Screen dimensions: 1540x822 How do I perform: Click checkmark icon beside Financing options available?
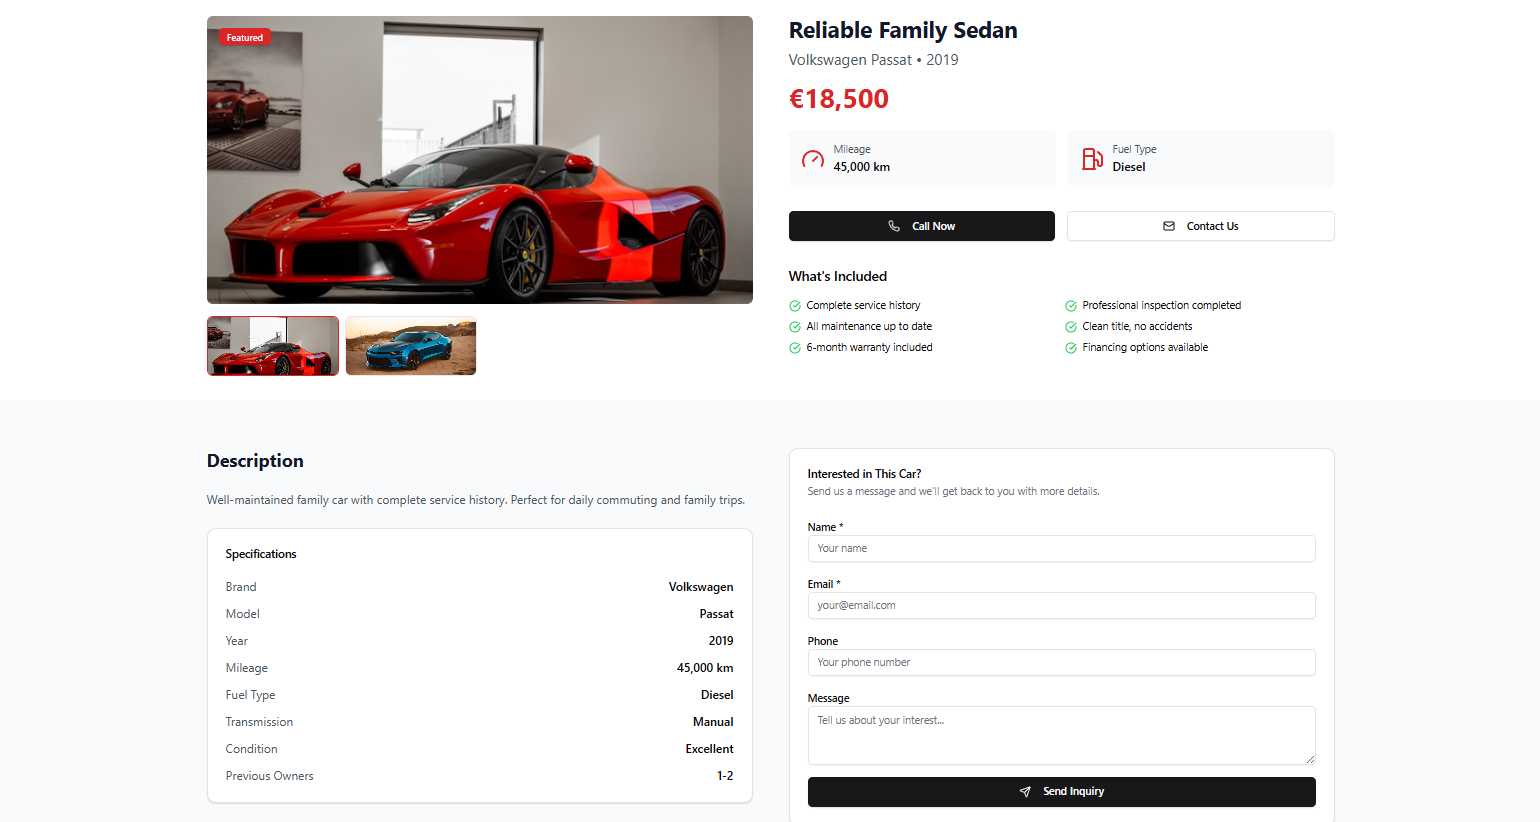coord(1071,348)
